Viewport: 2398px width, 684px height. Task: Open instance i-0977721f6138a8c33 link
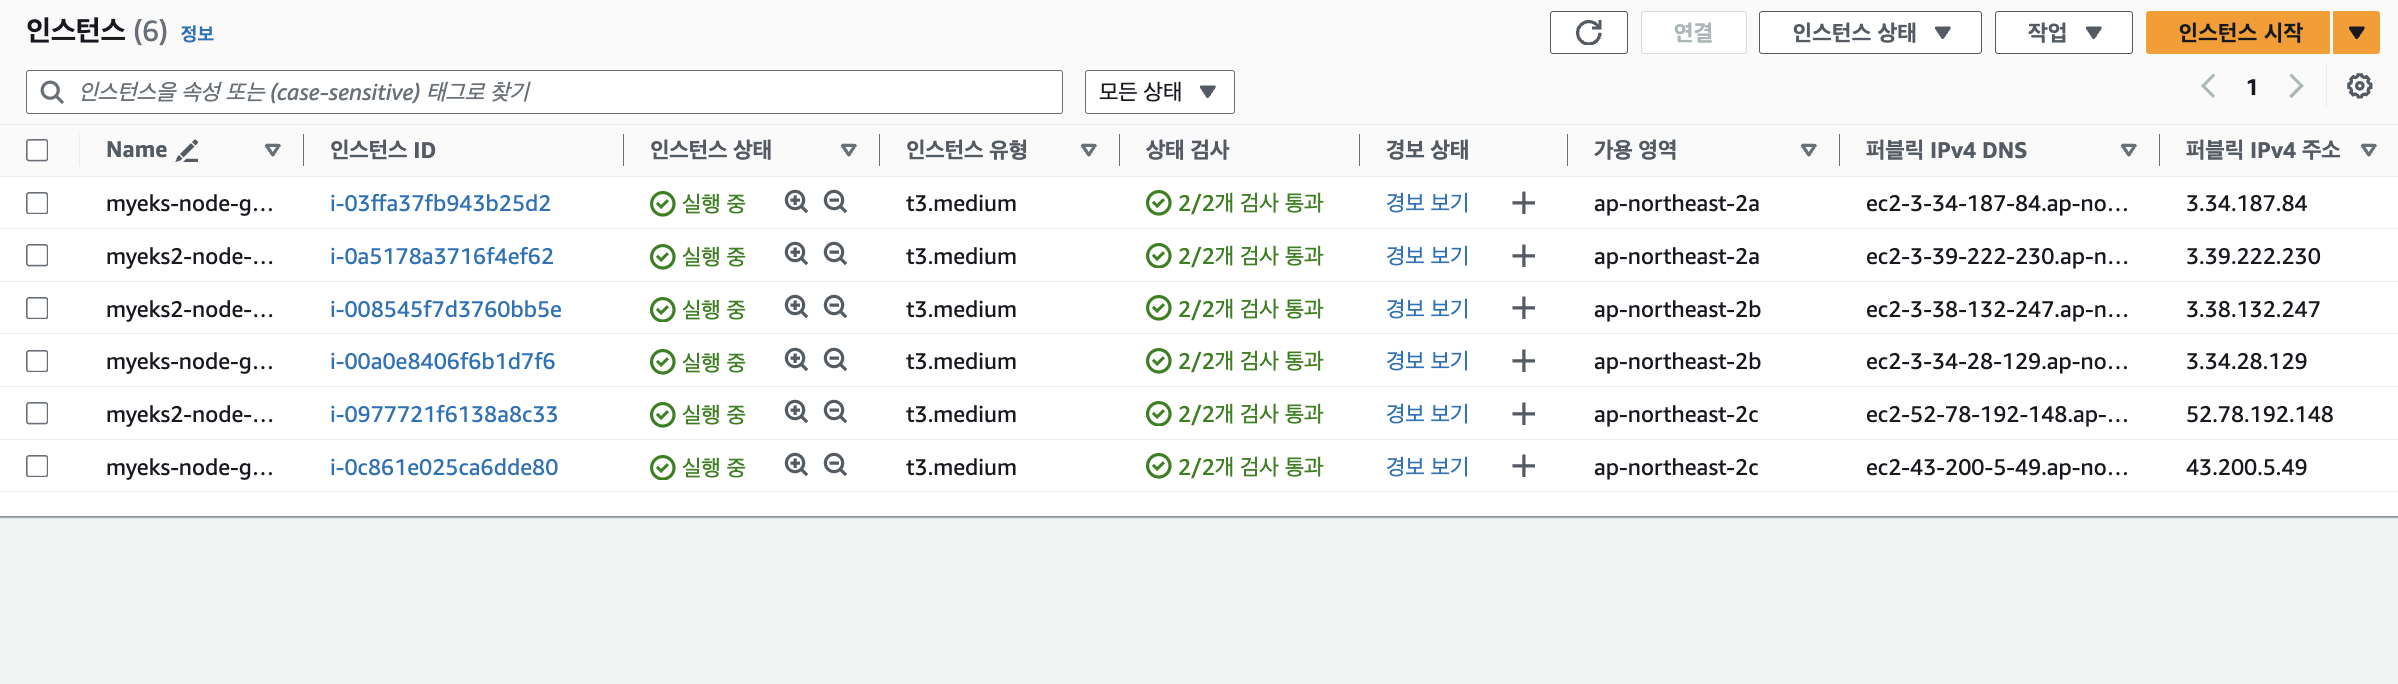click(444, 414)
